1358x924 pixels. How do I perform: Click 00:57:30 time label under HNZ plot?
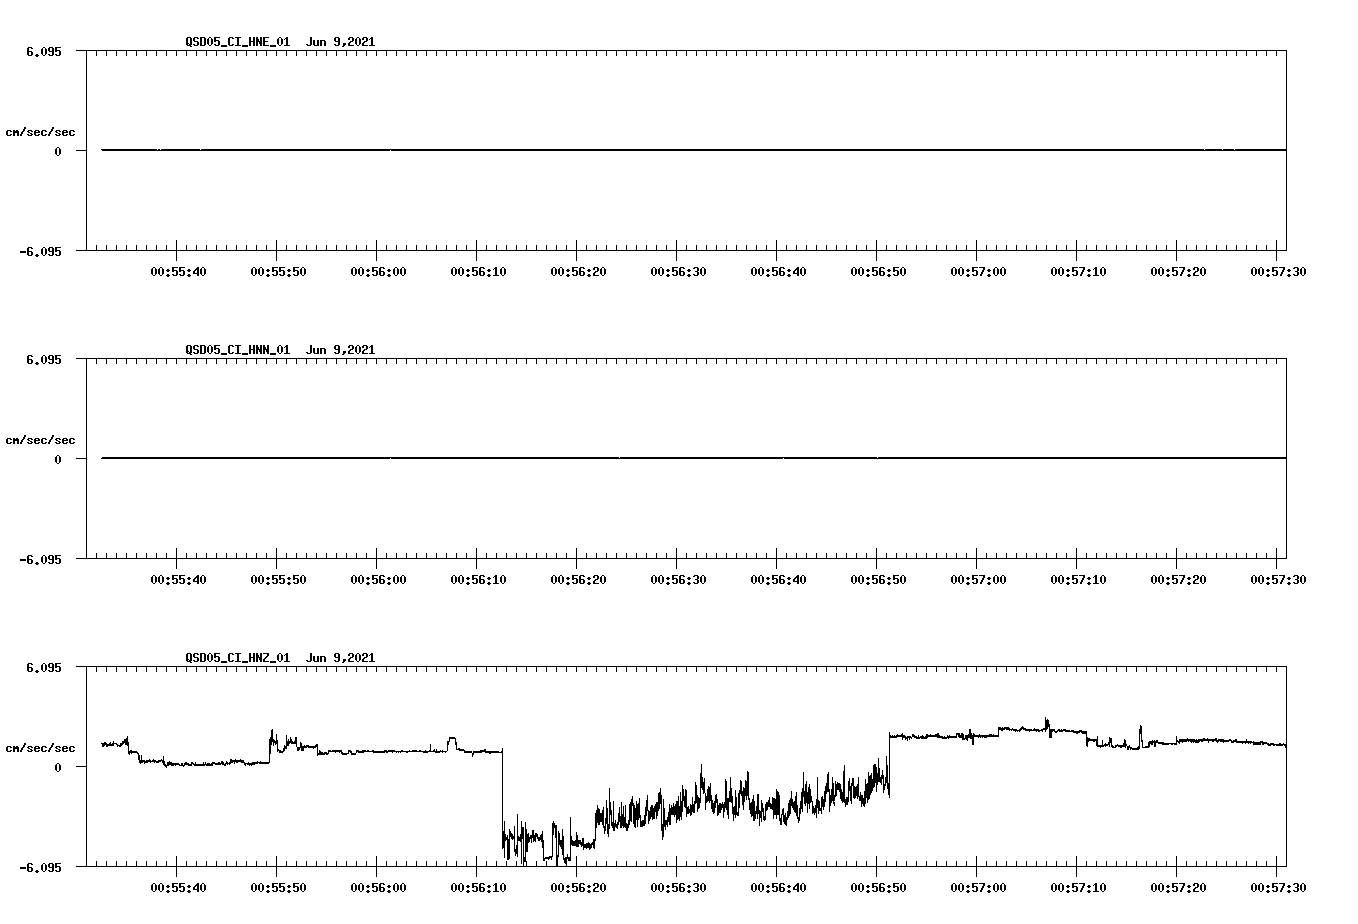click(x=1278, y=888)
